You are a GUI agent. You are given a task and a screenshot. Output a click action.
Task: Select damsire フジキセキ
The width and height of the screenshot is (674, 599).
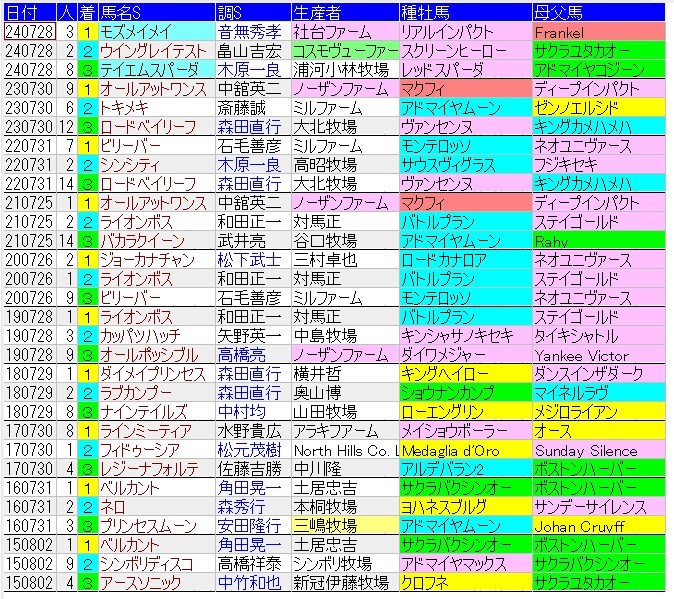click(x=599, y=165)
